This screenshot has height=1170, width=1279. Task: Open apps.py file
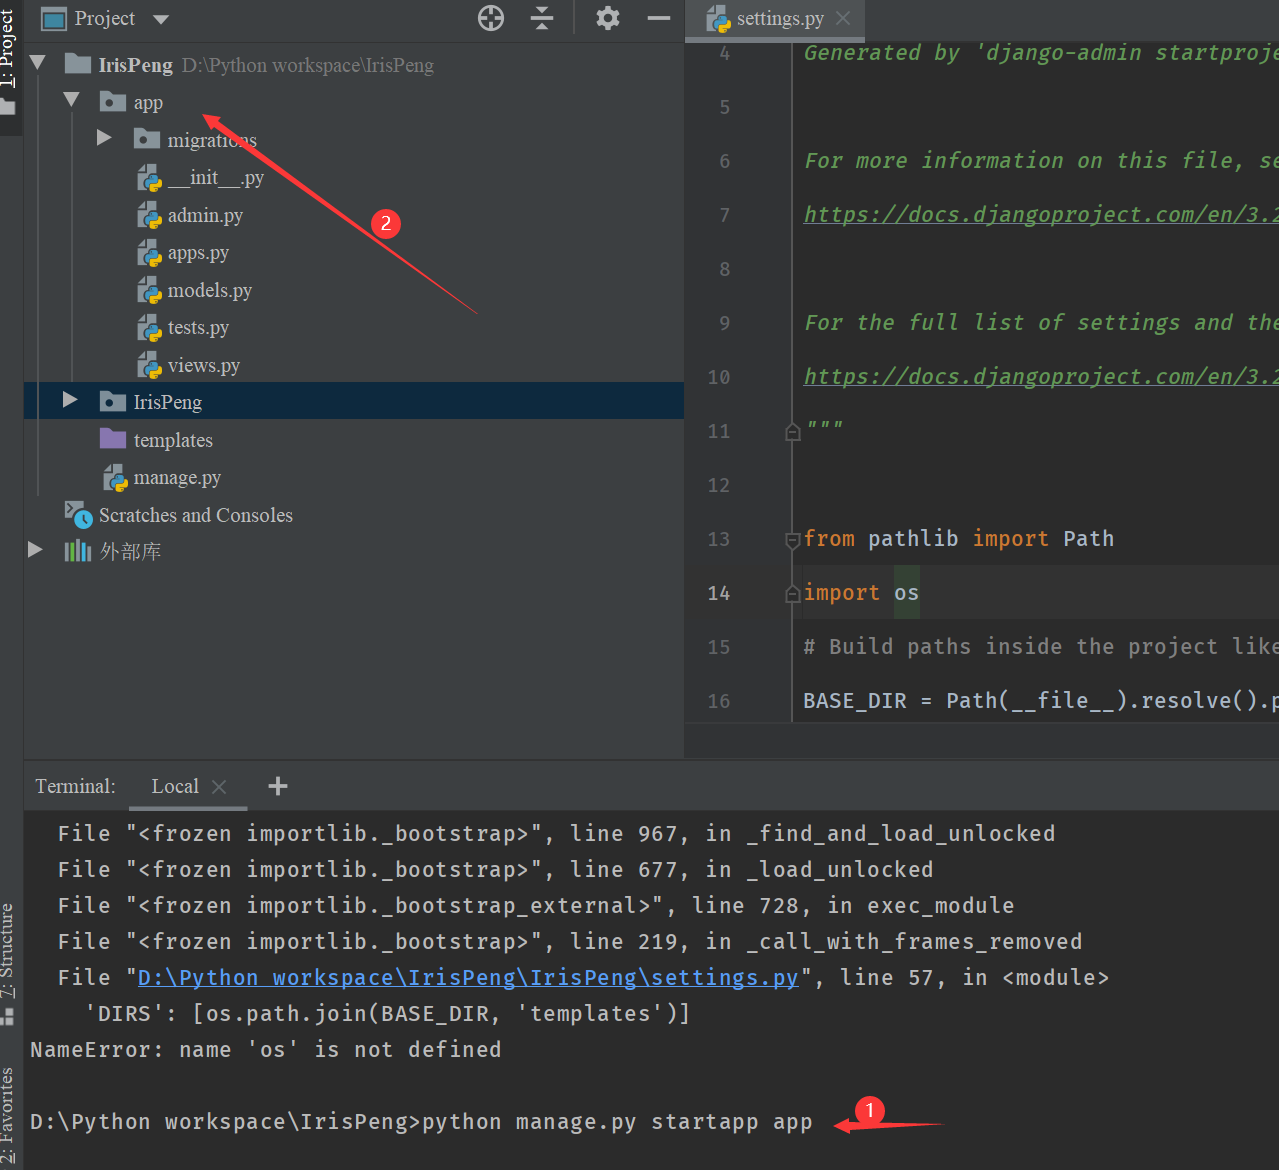point(198,253)
